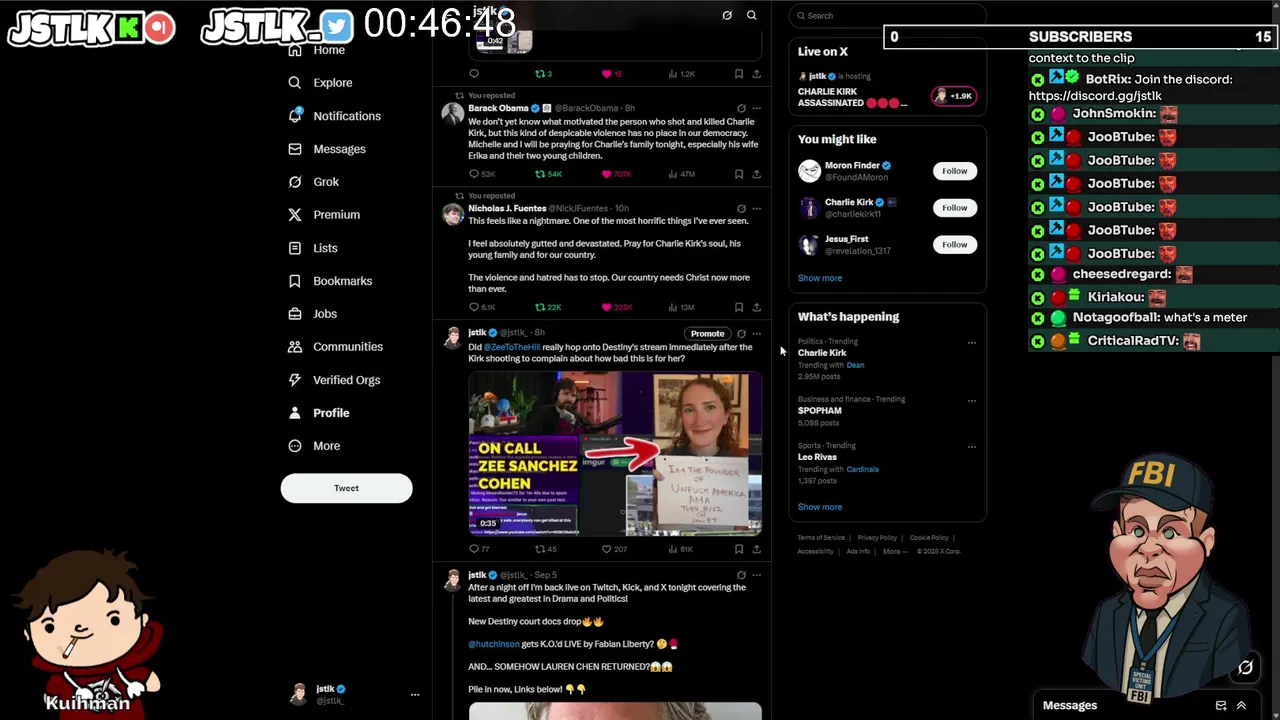Like the jstlk post with 207 likes
Viewport: 1280px width, 720px height.
click(x=606, y=549)
